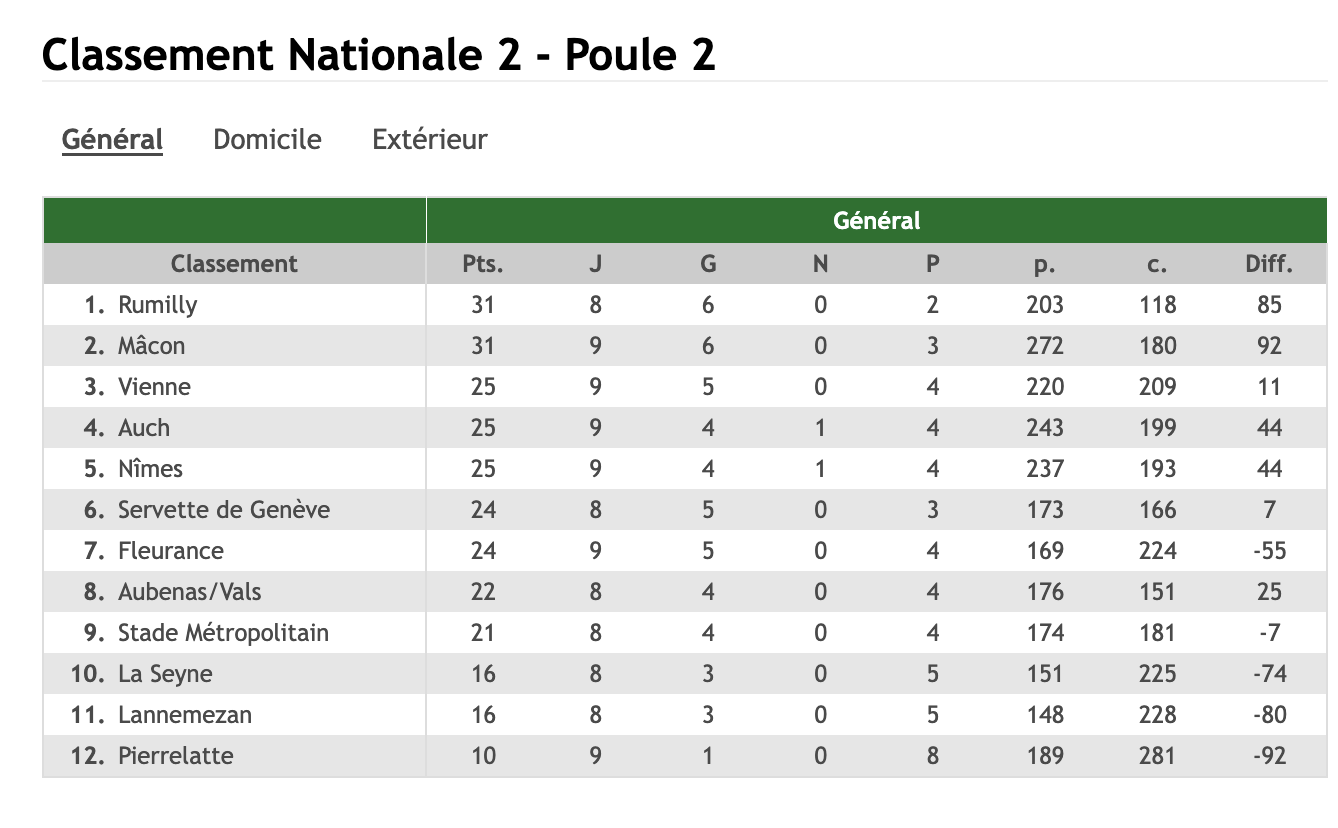This screenshot has height=828, width=1338.
Task: Open Lannemezan team entry
Action: pyautogui.click(x=185, y=715)
